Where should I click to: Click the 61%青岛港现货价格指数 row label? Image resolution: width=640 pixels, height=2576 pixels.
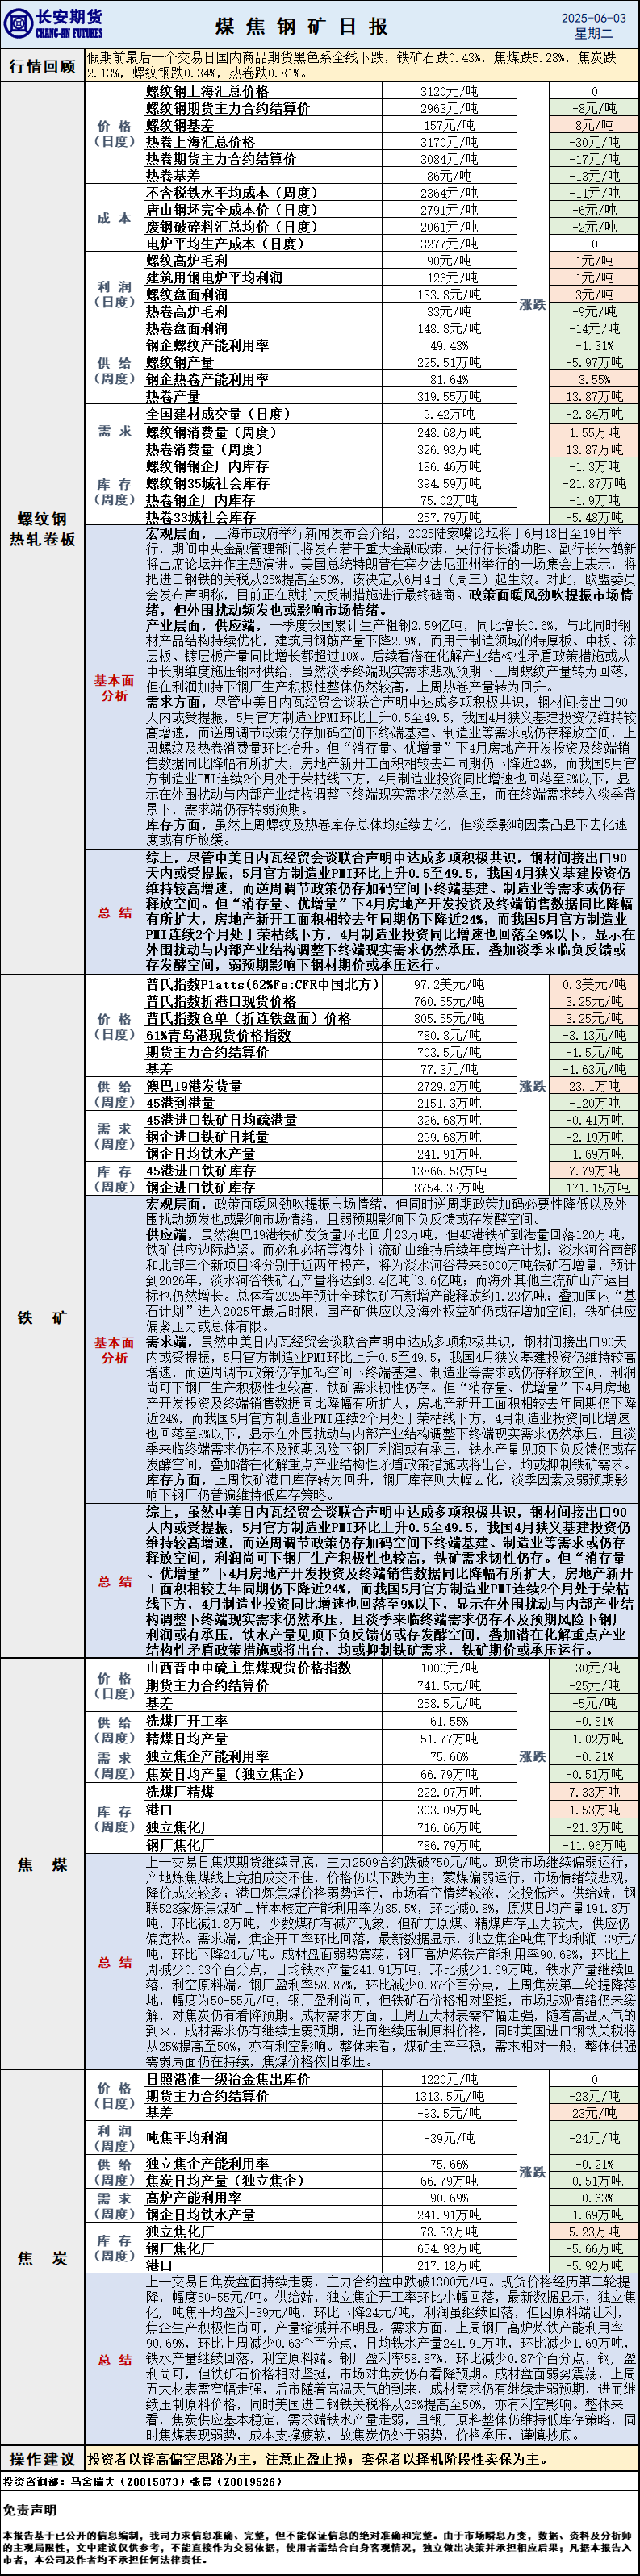[218, 1035]
